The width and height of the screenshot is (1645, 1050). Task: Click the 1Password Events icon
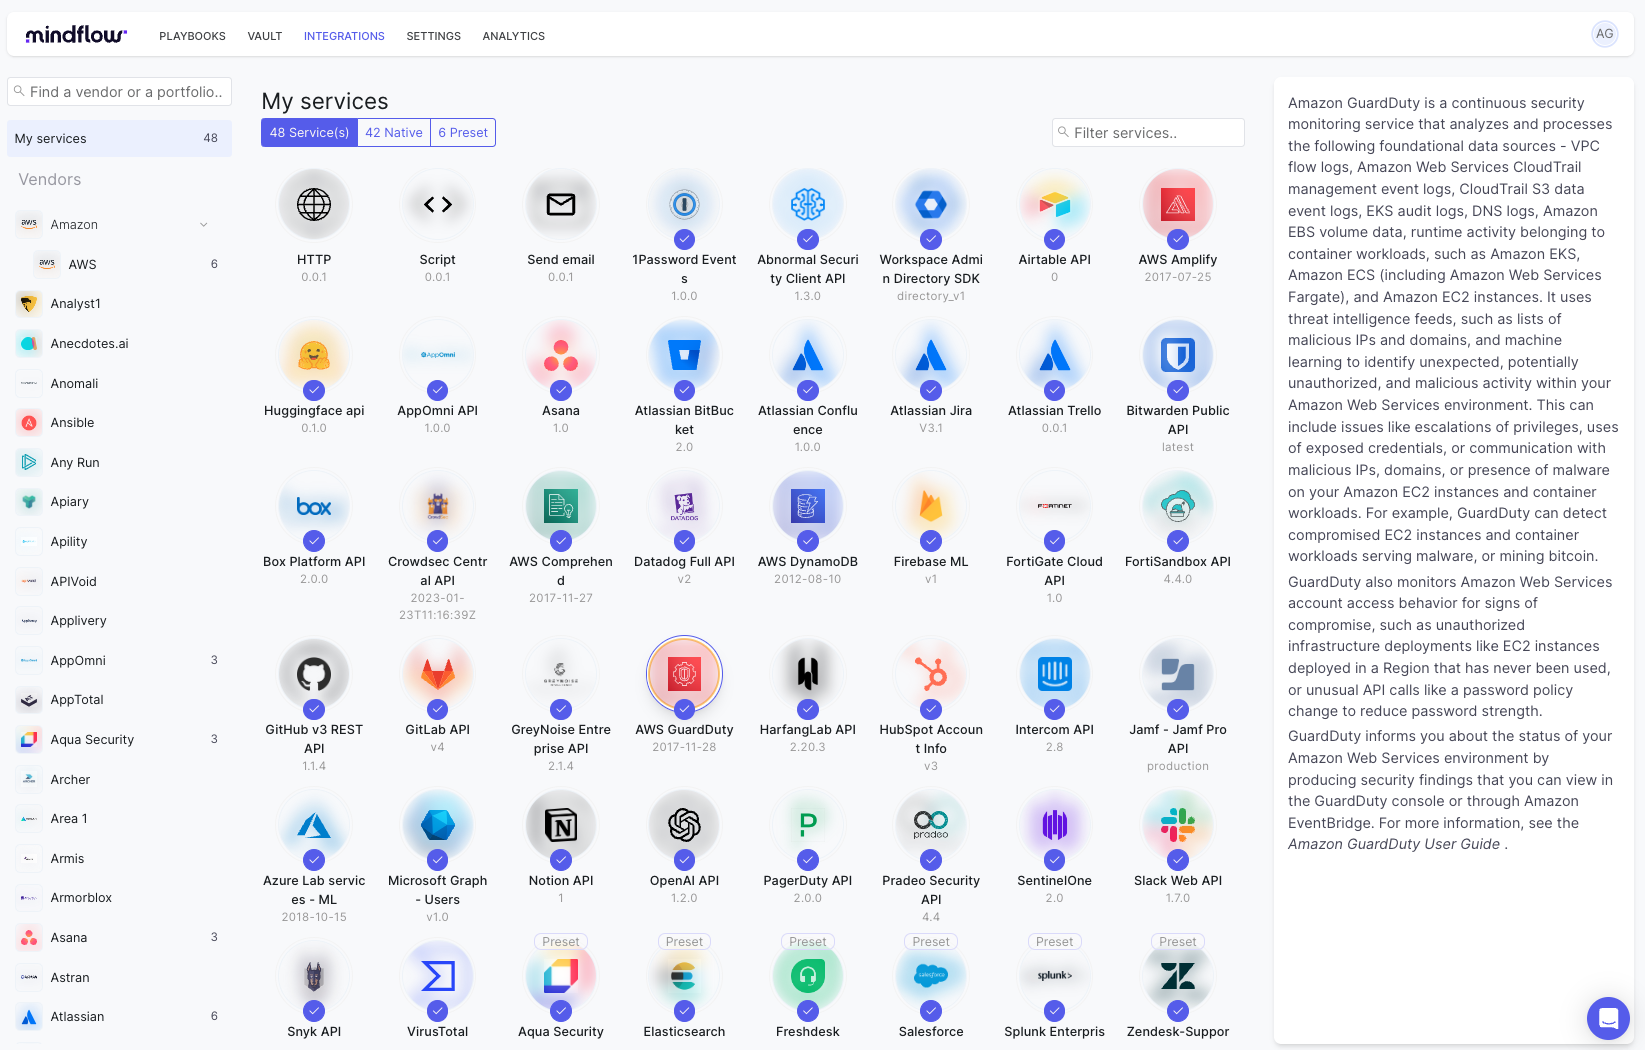click(684, 204)
